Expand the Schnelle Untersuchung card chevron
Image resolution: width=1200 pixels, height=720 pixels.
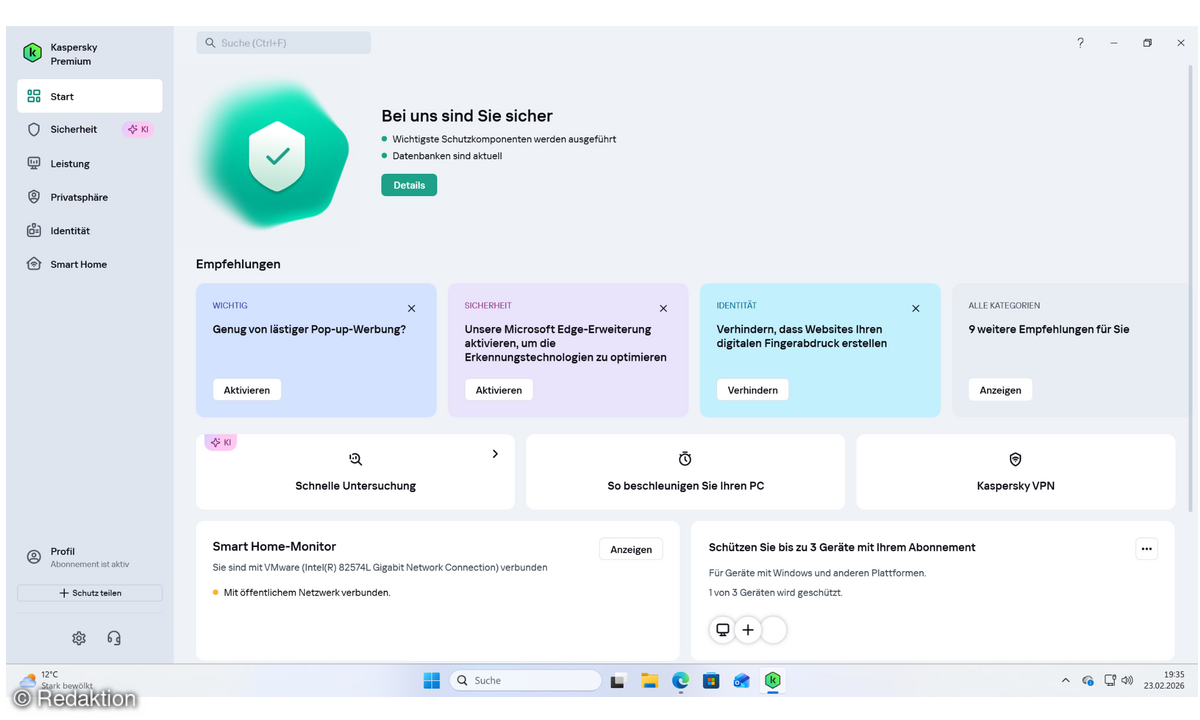495,453
